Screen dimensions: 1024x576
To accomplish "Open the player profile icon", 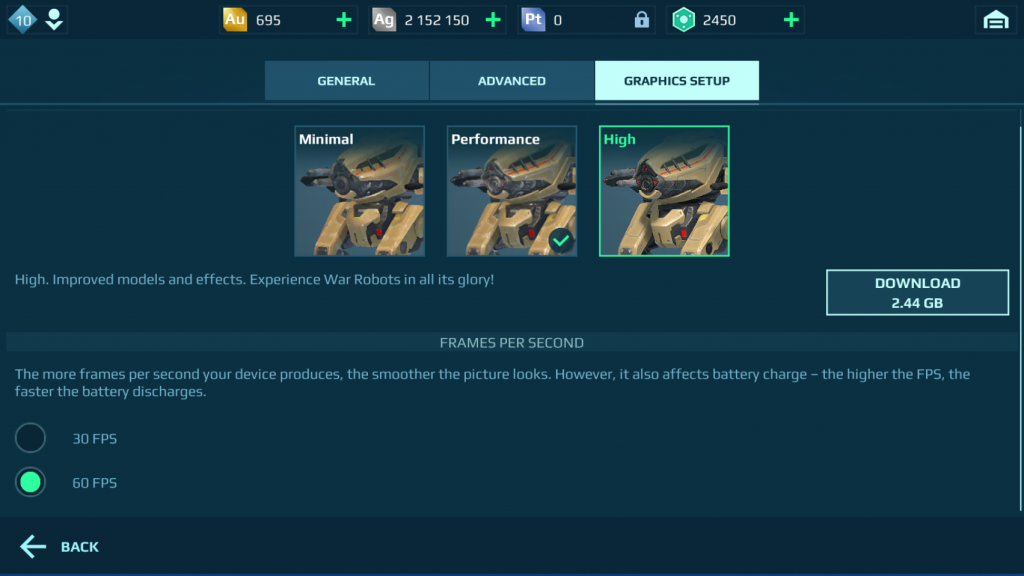I will 54,12.
